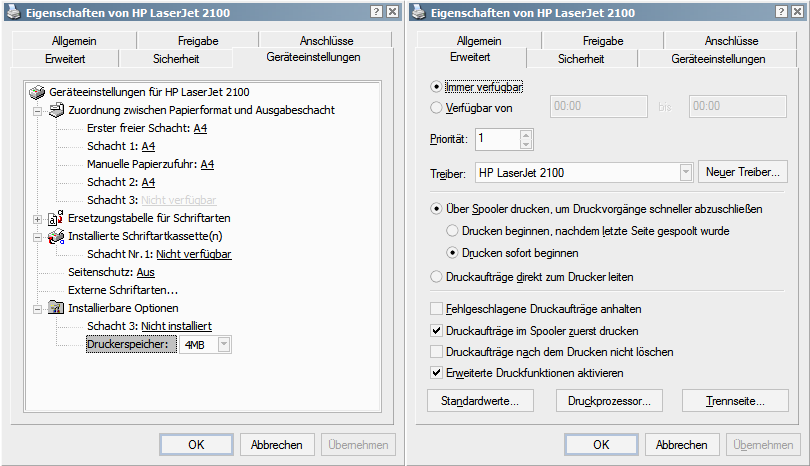Confirm with OK in right window

(601, 445)
